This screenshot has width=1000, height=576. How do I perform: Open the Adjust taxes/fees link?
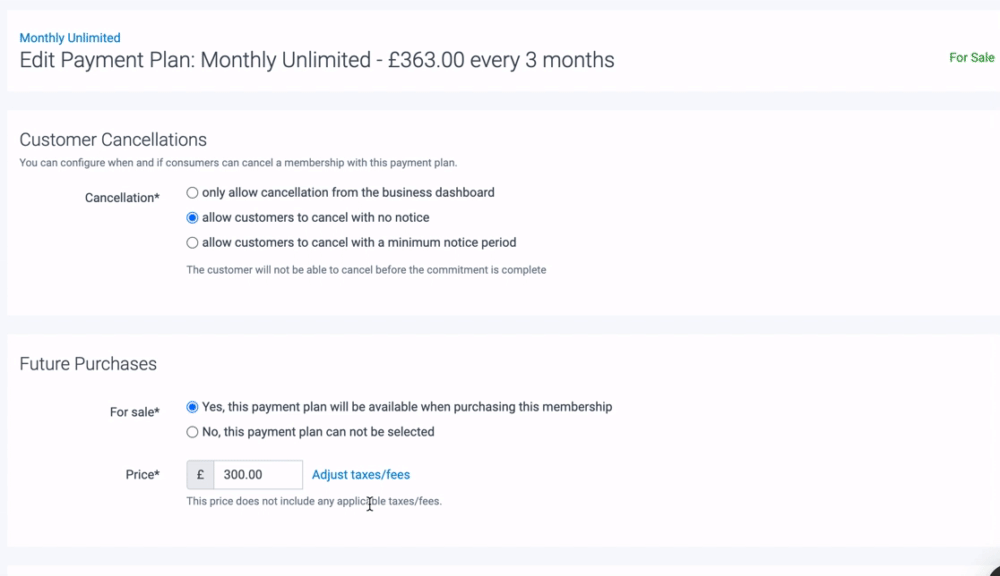(x=361, y=475)
